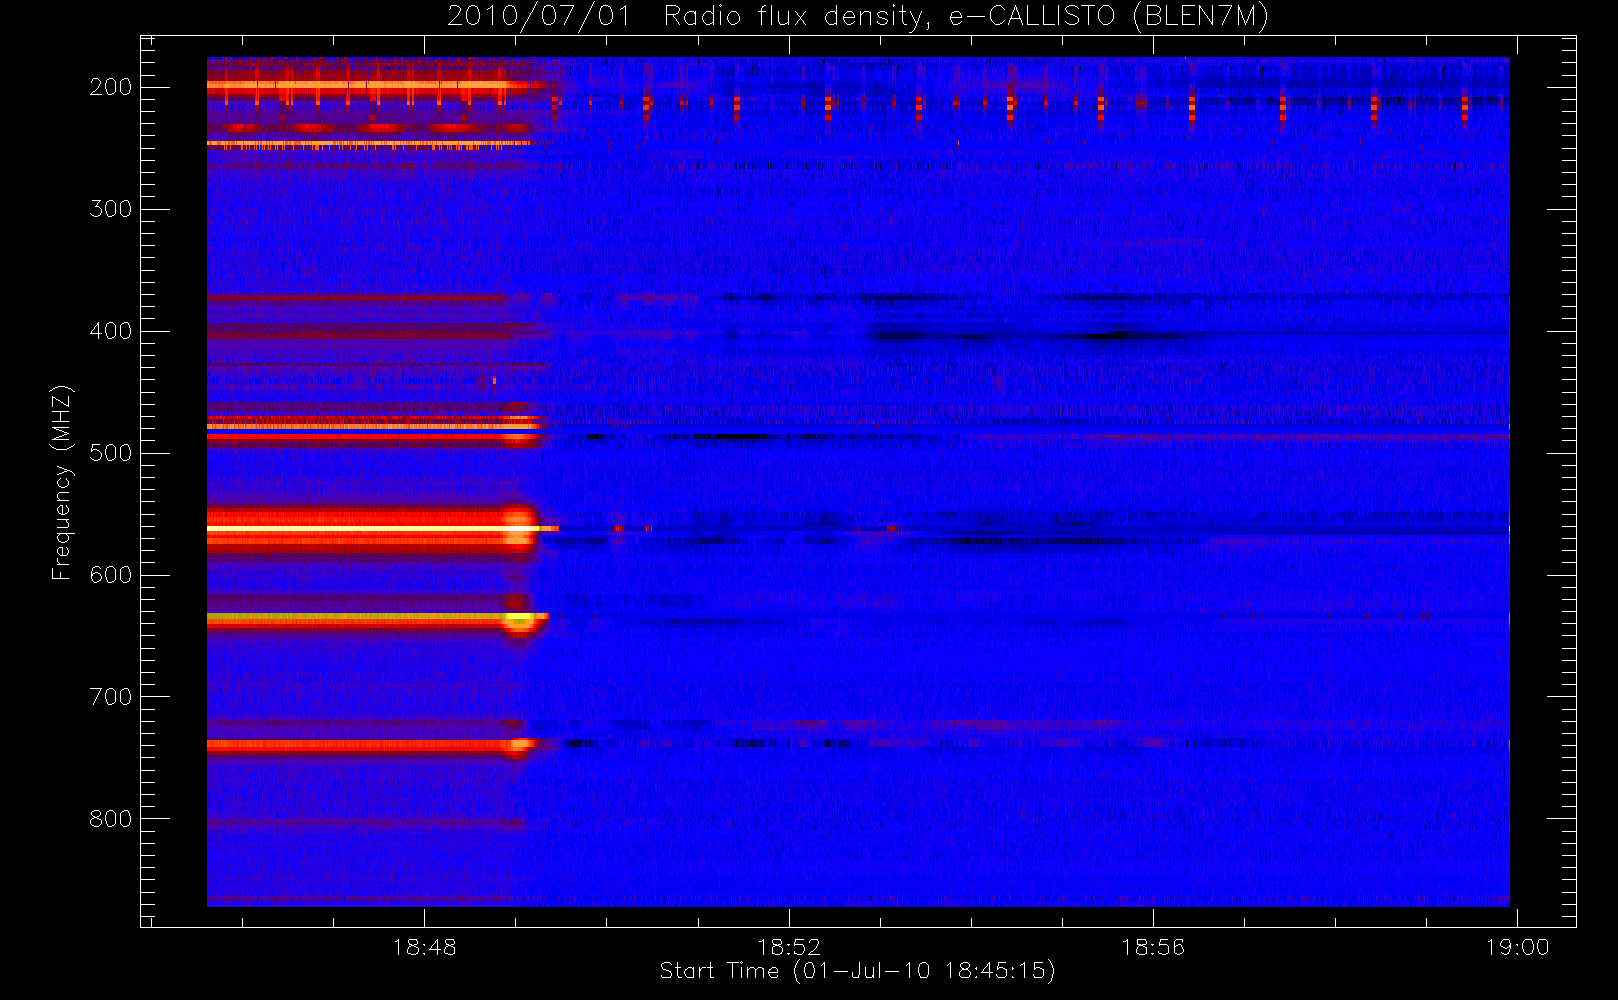Click the 400 frequency tick label
1618x1000 pixels.
coord(111,331)
